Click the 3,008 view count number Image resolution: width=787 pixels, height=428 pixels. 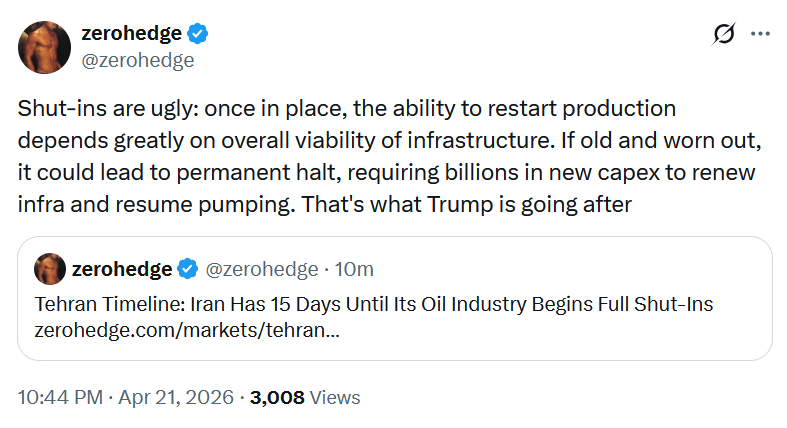(277, 397)
